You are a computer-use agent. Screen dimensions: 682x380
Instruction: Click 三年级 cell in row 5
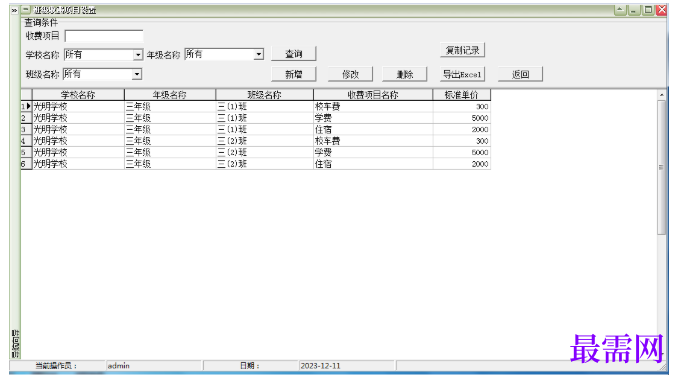point(170,152)
